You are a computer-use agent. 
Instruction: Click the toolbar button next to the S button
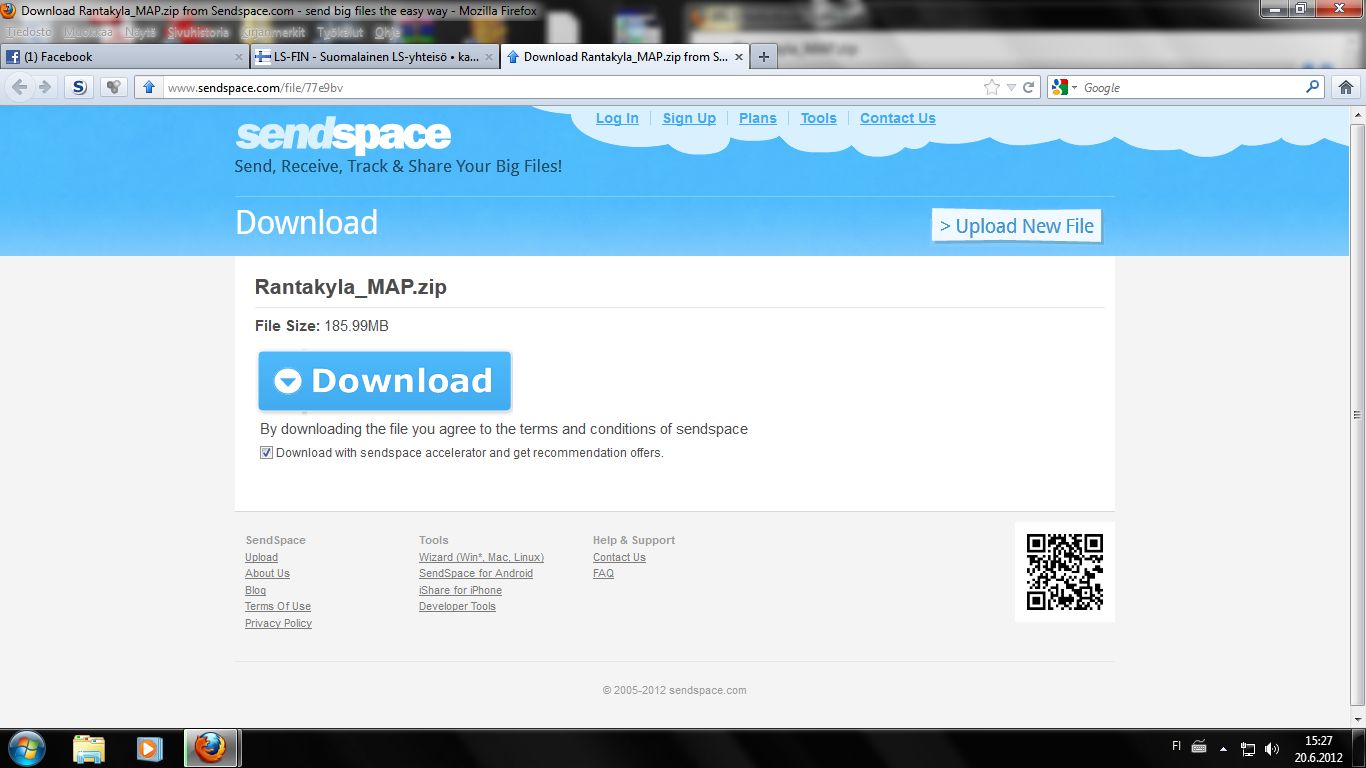114,87
